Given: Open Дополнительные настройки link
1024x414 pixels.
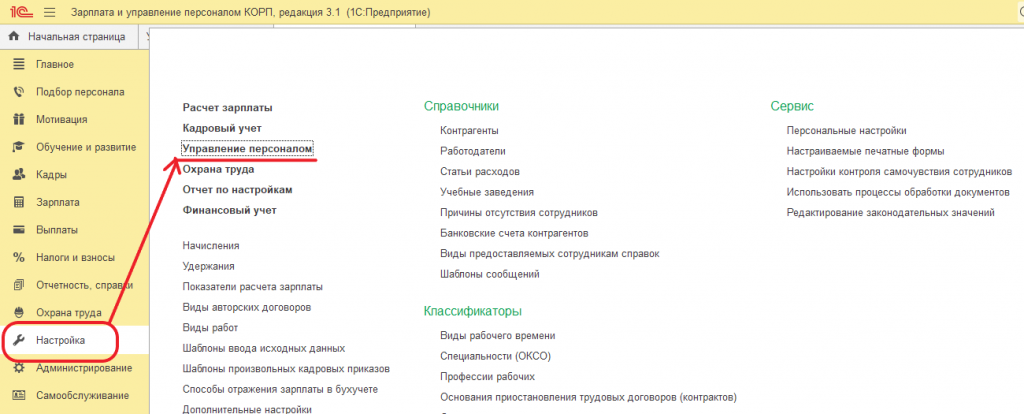Looking at the screenshot, I should pos(247,409).
